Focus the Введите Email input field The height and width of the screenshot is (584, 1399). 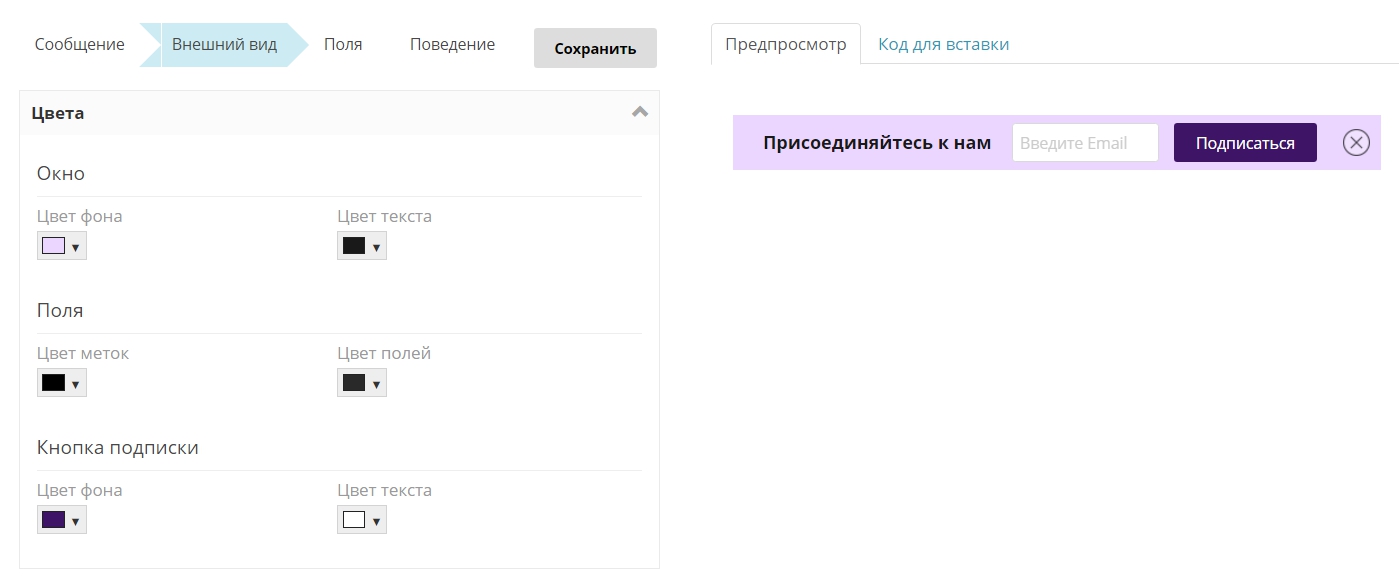tap(1085, 143)
